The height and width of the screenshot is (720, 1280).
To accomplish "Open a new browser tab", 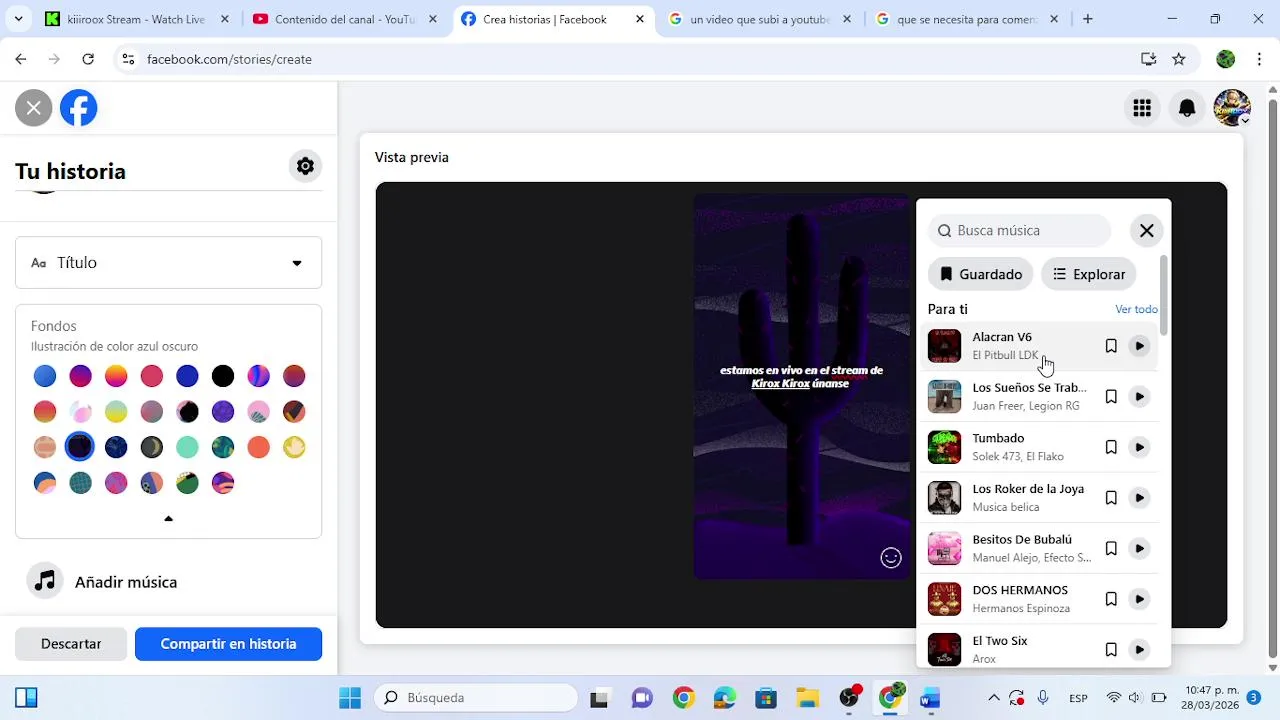I will [1087, 19].
